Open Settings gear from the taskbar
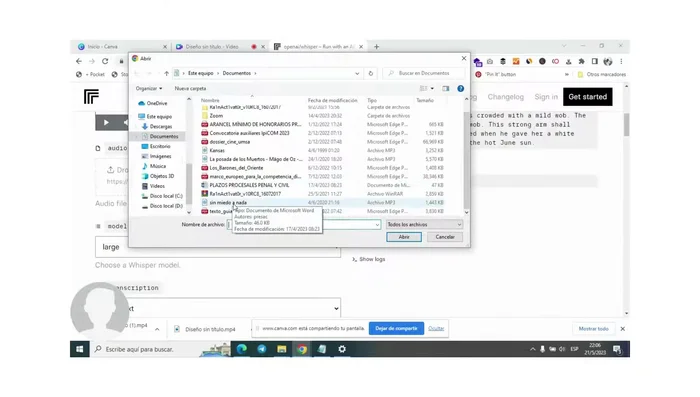This screenshot has height=397, width=700. coord(342,349)
